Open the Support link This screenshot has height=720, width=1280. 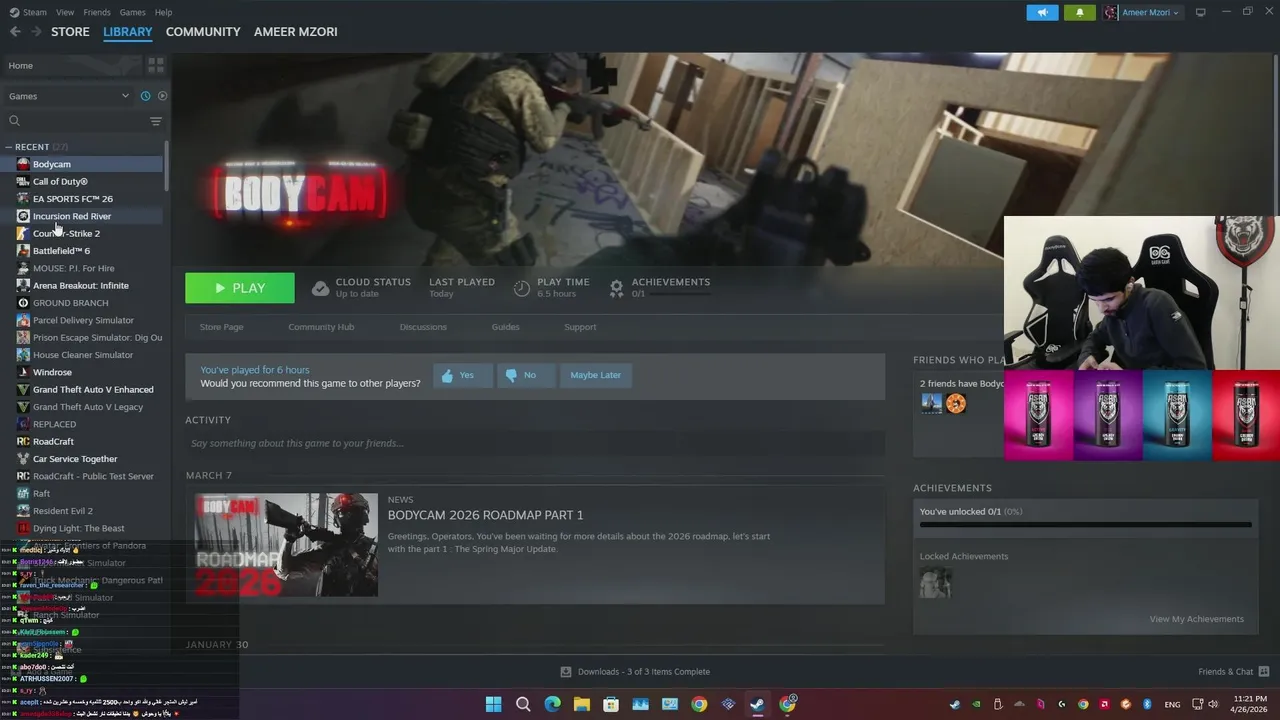(x=580, y=327)
